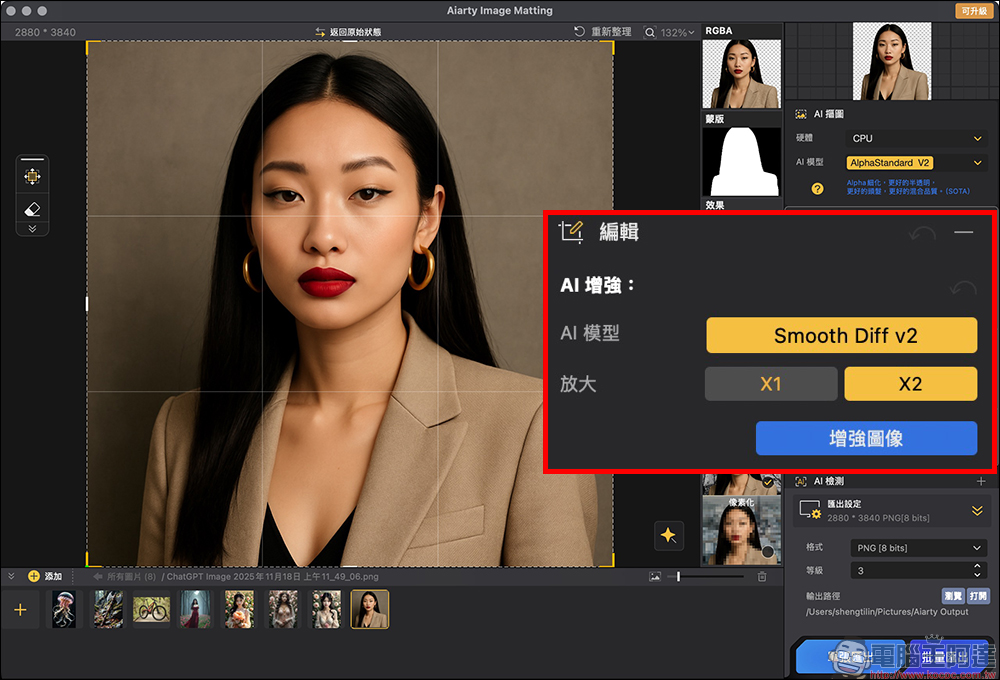Select the Eraser tool in left toolbar
This screenshot has height=680, width=1000.
point(33,208)
